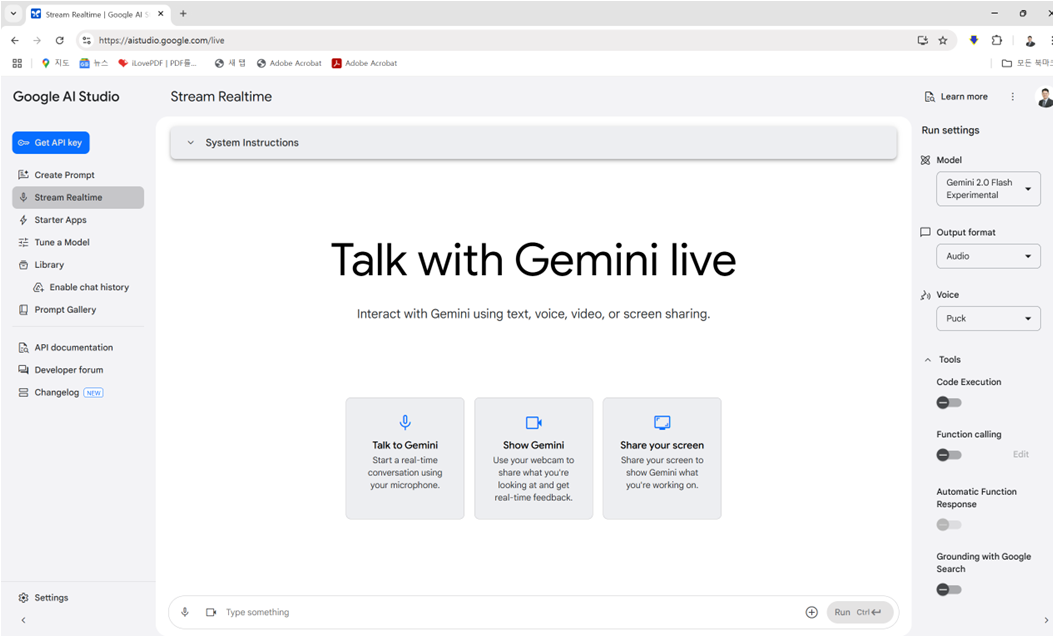
Task: Open the three-dot more options menu
Action: point(1012,97)
